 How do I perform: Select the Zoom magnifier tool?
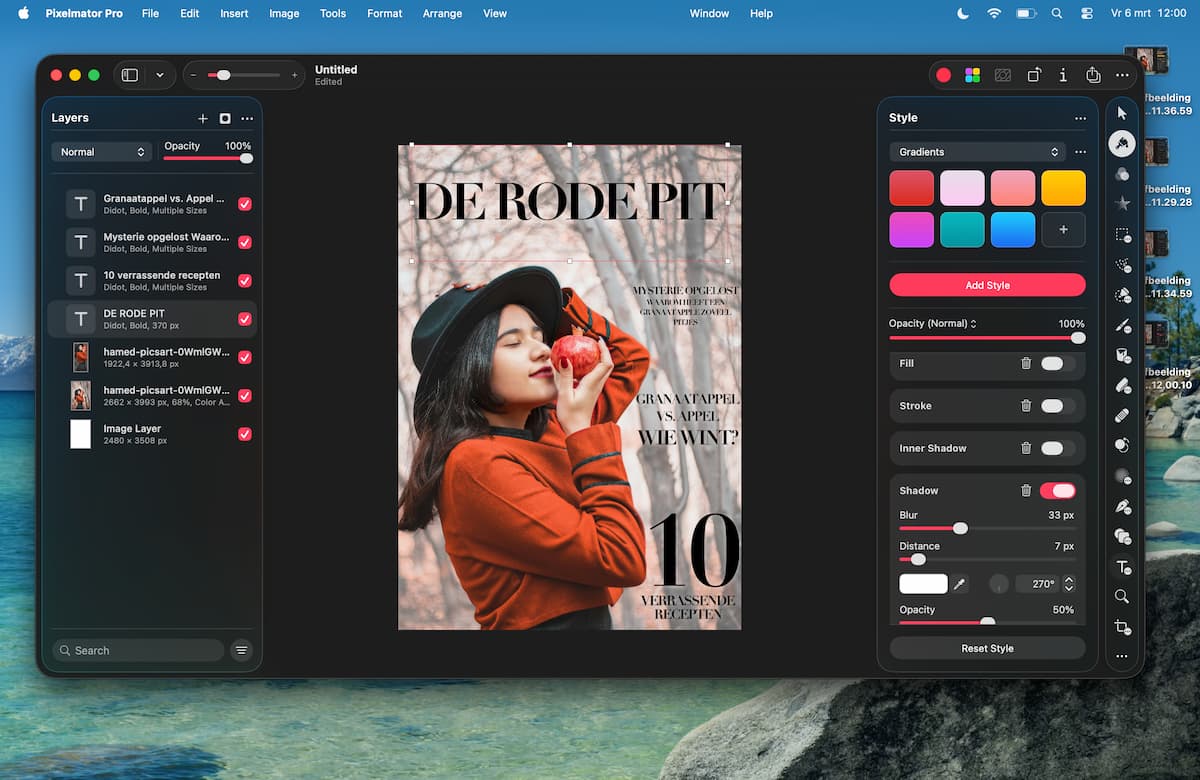[x=1122, y=597]
